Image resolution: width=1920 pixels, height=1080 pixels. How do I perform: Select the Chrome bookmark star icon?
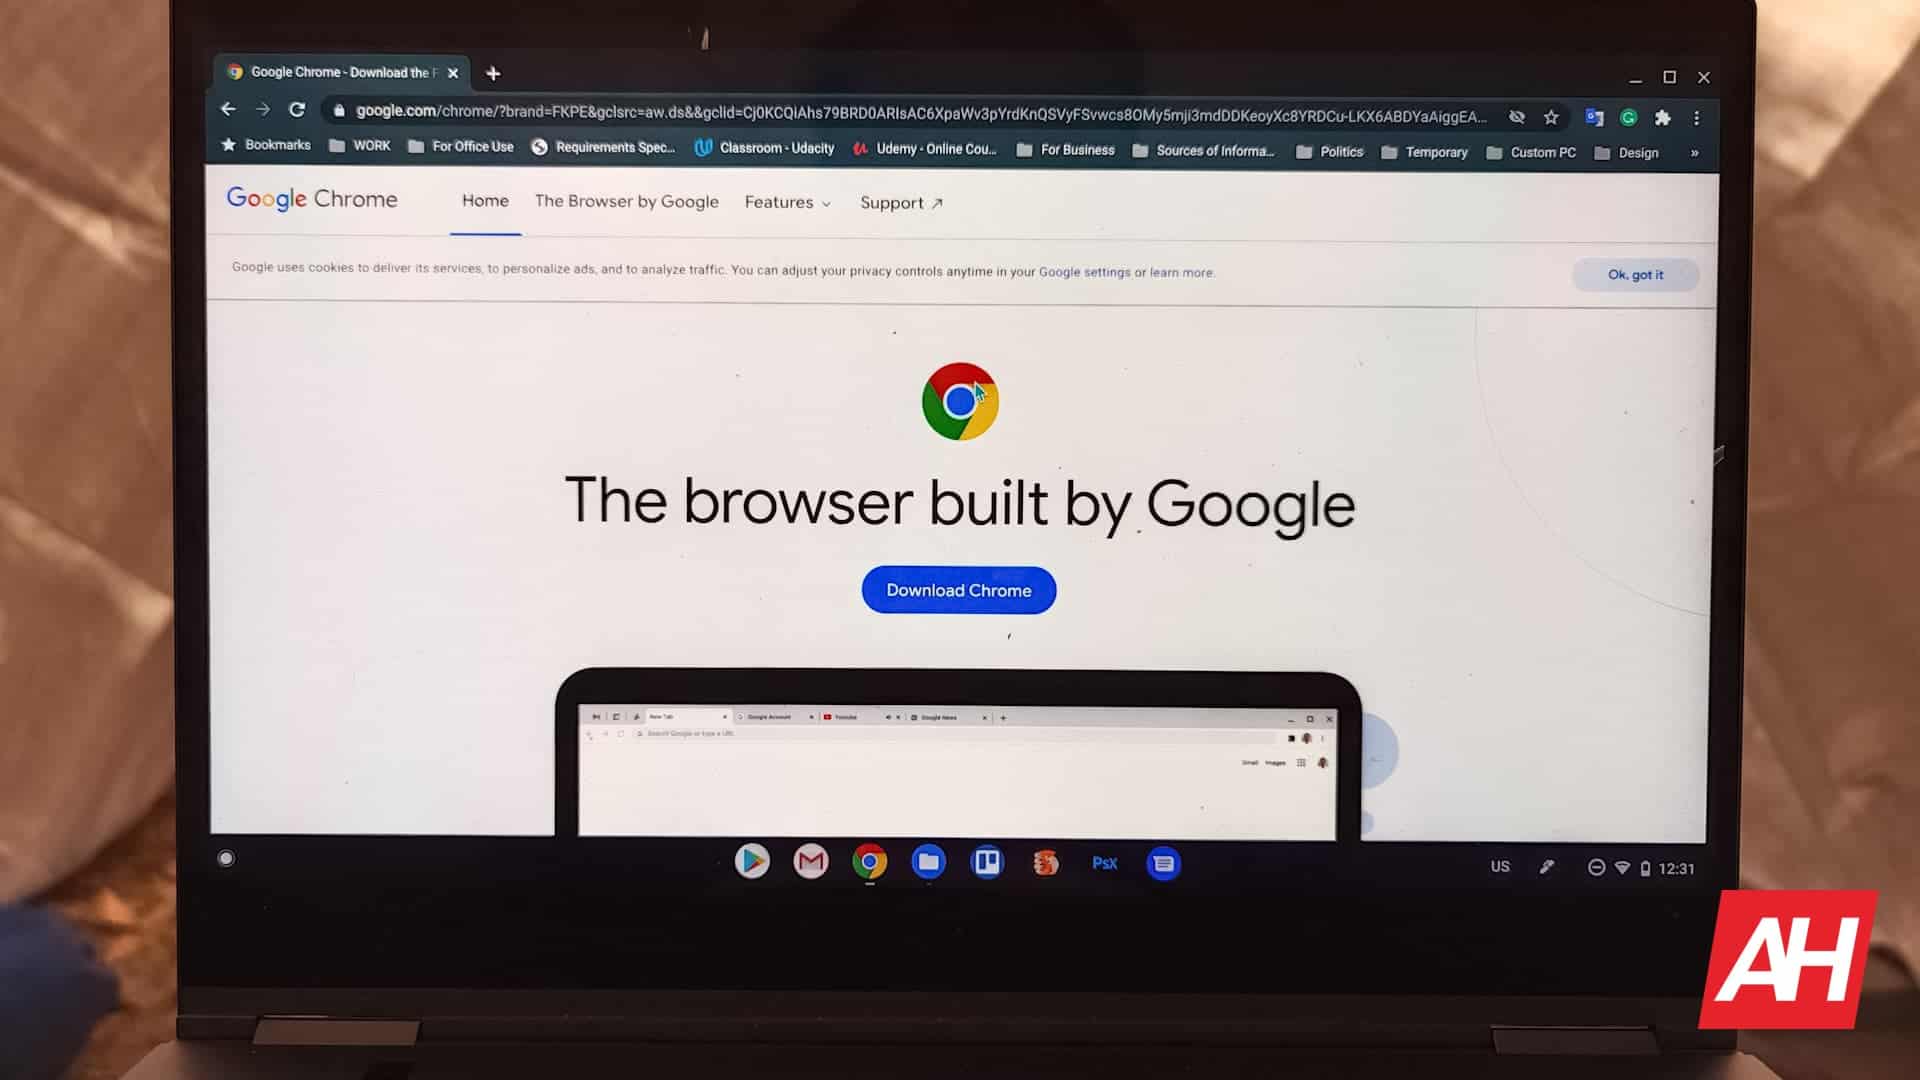point(1552,117)
